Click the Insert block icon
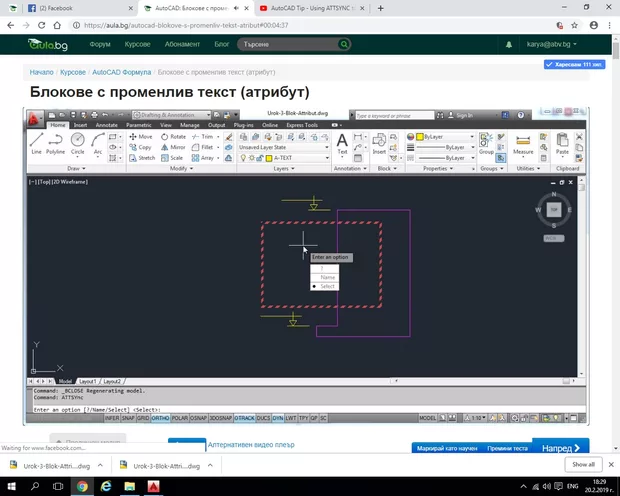This screenshot has height=496, width=620. click(x=379, y=143)
